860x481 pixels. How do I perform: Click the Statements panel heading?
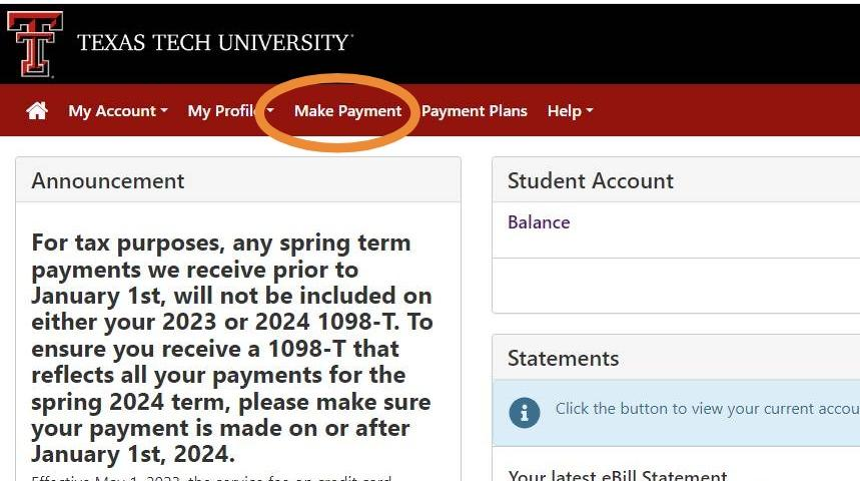pos(563,358)
